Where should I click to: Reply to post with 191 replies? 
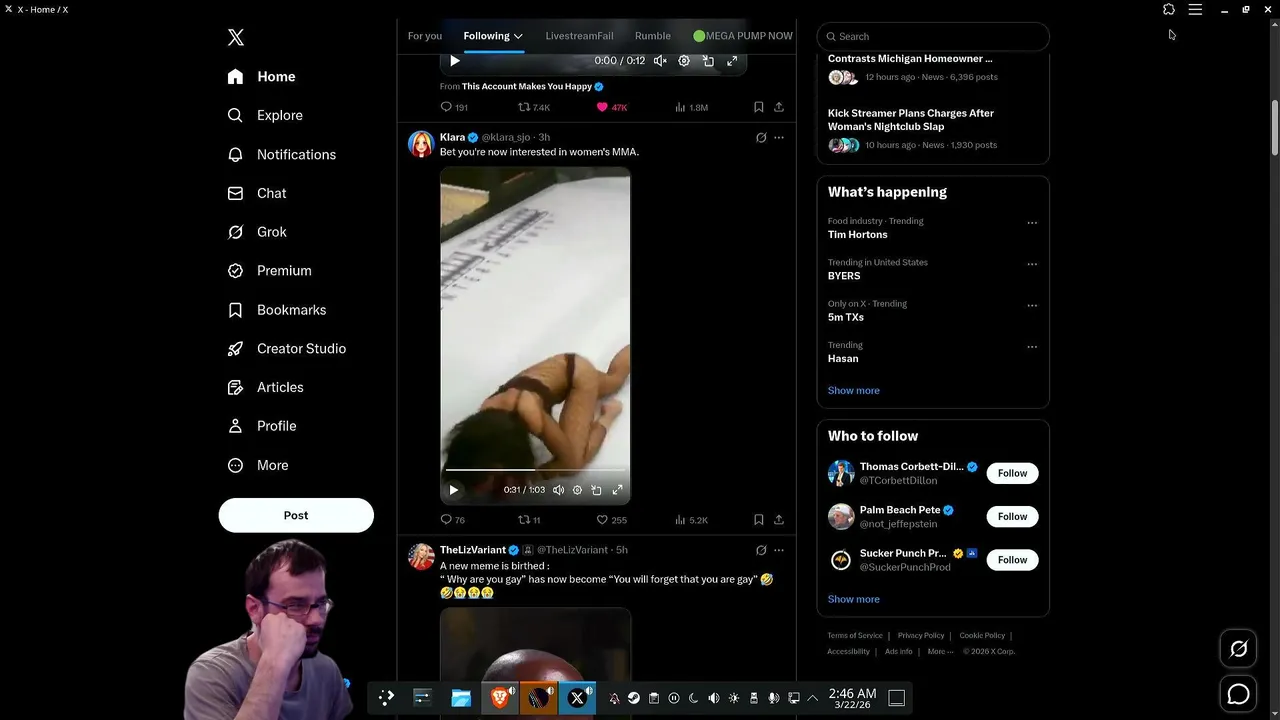click(454, 107)
